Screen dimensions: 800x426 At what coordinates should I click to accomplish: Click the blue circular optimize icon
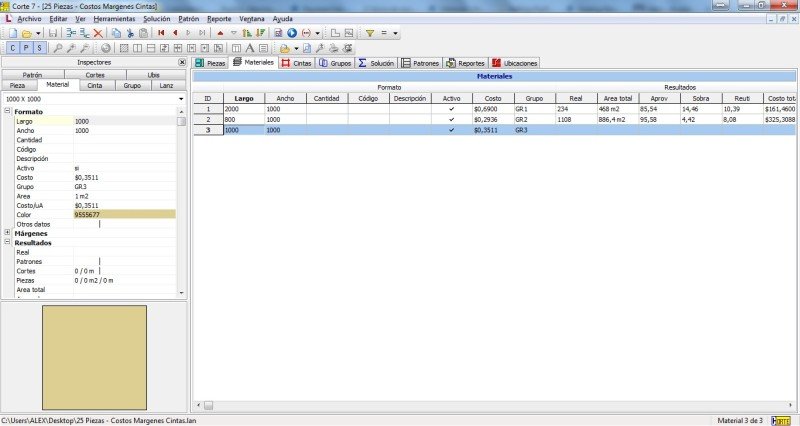click(292, 33)
